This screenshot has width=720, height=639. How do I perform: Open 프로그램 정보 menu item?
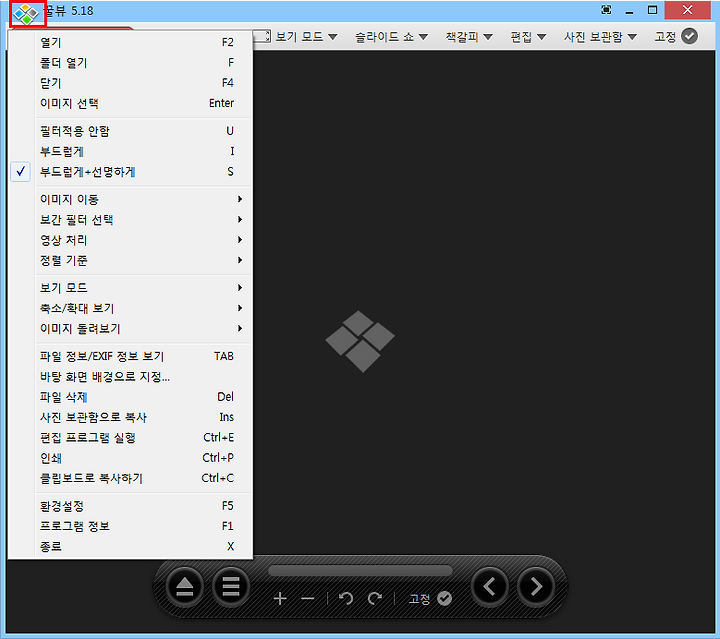pos(130,527)
